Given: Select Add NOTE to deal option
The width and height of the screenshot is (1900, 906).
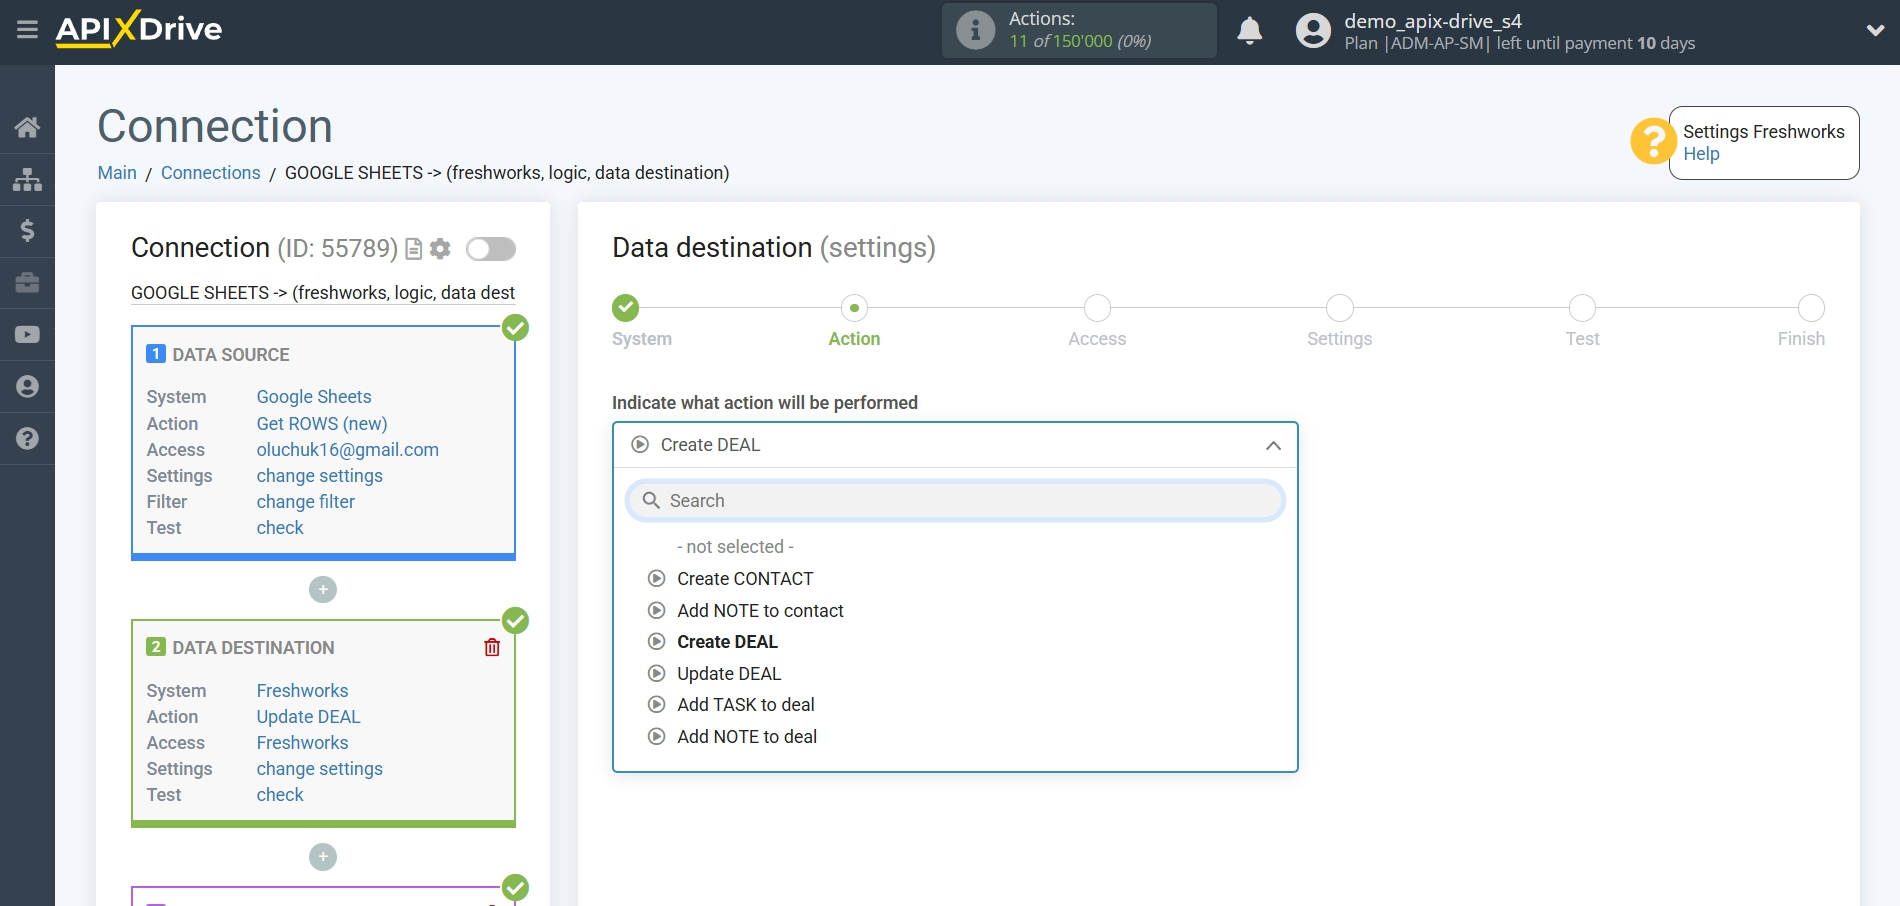Looking at the screenshot, I should (x=747, y=737).
